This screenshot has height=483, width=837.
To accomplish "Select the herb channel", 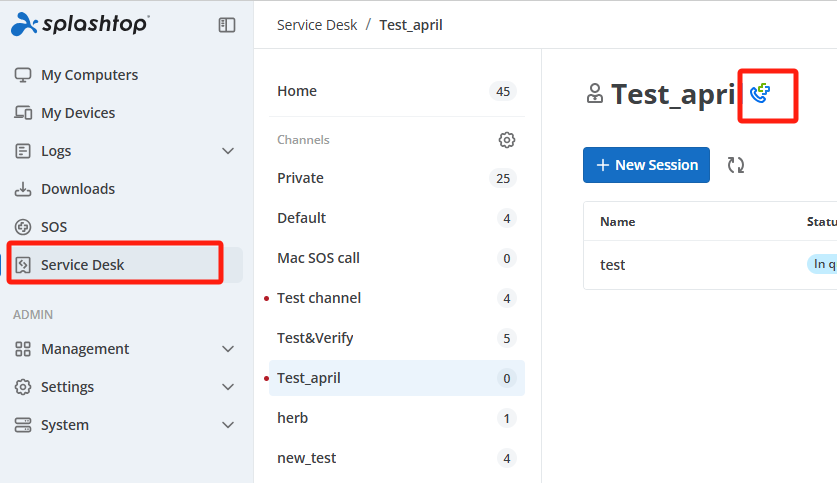I will [x=397, y=418].
